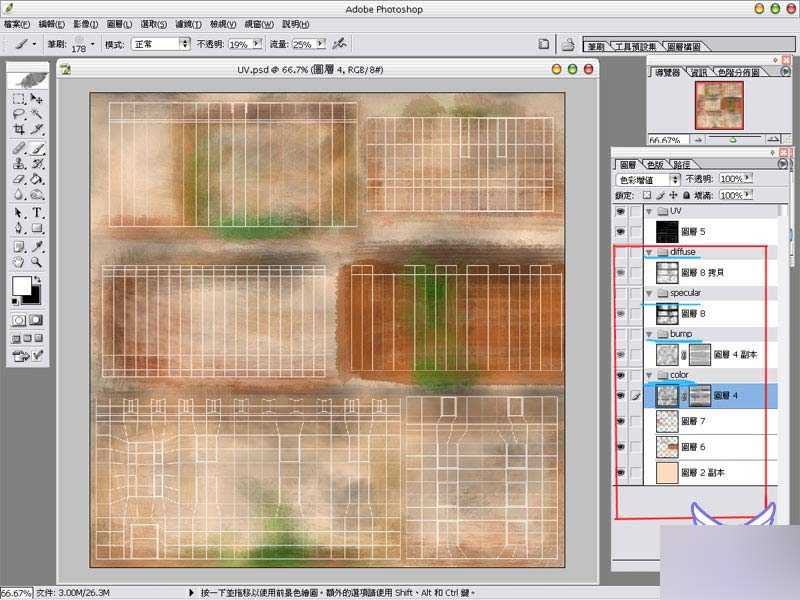Open the 影像 (Image) menu

(x=86, y=24)
